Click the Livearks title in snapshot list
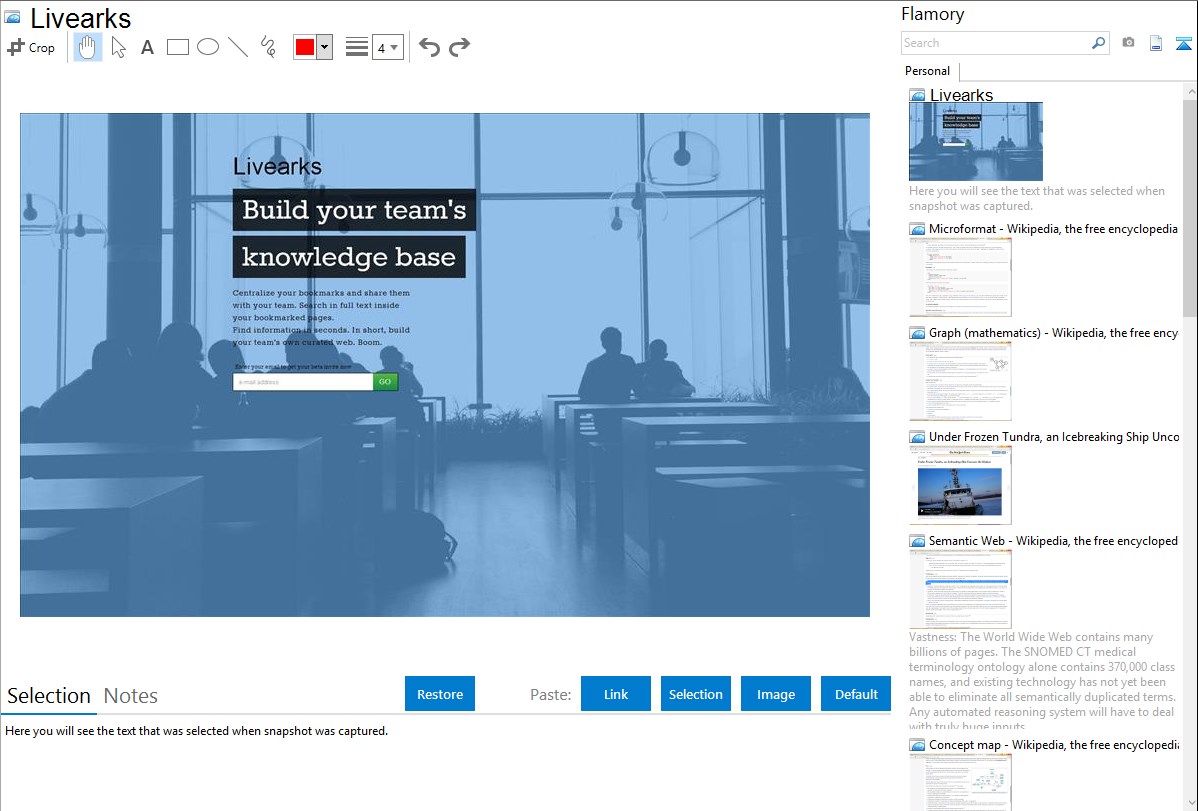This screenshot has width=1198, height=811. pos(961,95)
